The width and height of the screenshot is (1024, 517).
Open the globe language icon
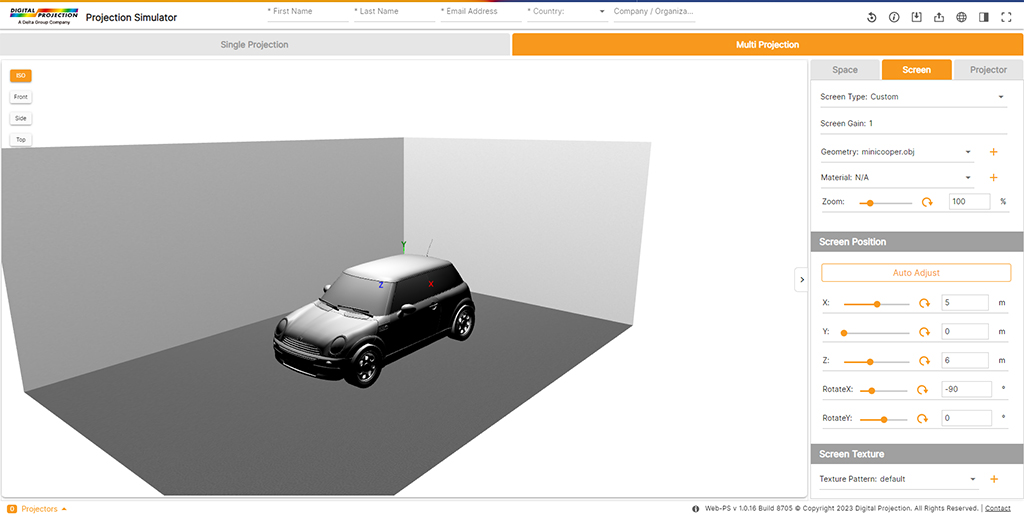click(x=961, y=17)
